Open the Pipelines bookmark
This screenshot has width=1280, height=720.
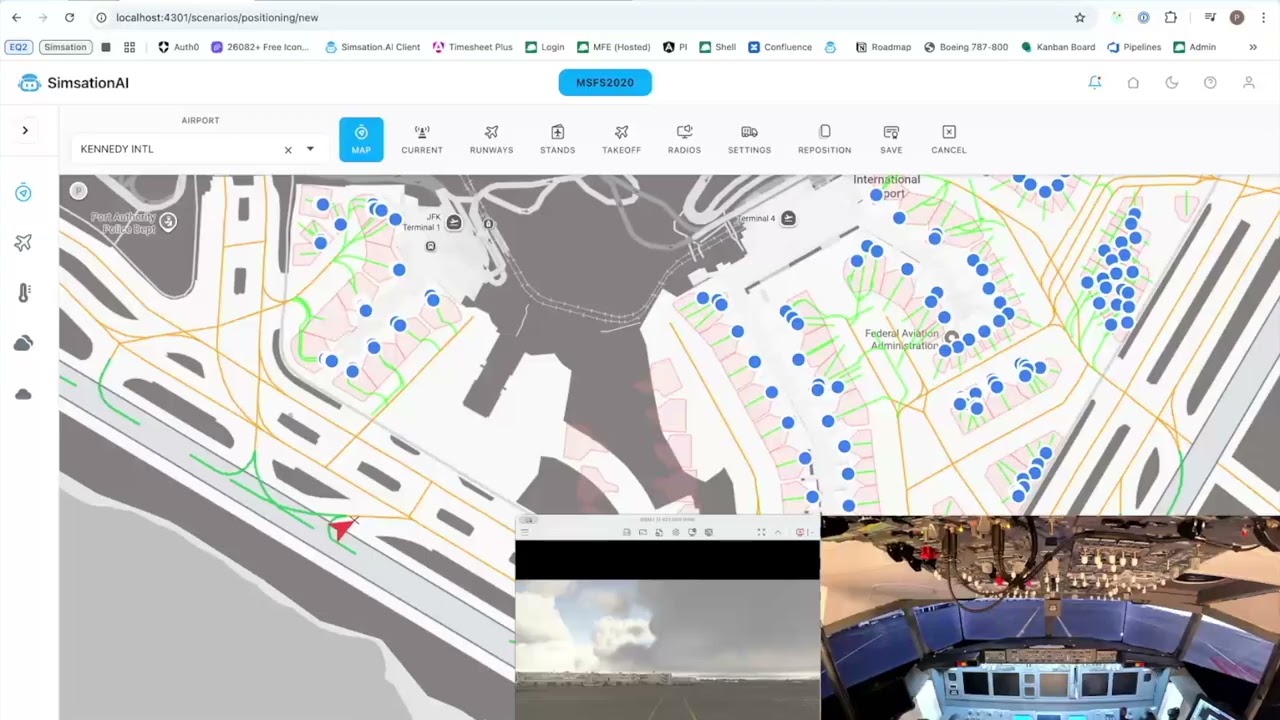[x=1134, y=47]
